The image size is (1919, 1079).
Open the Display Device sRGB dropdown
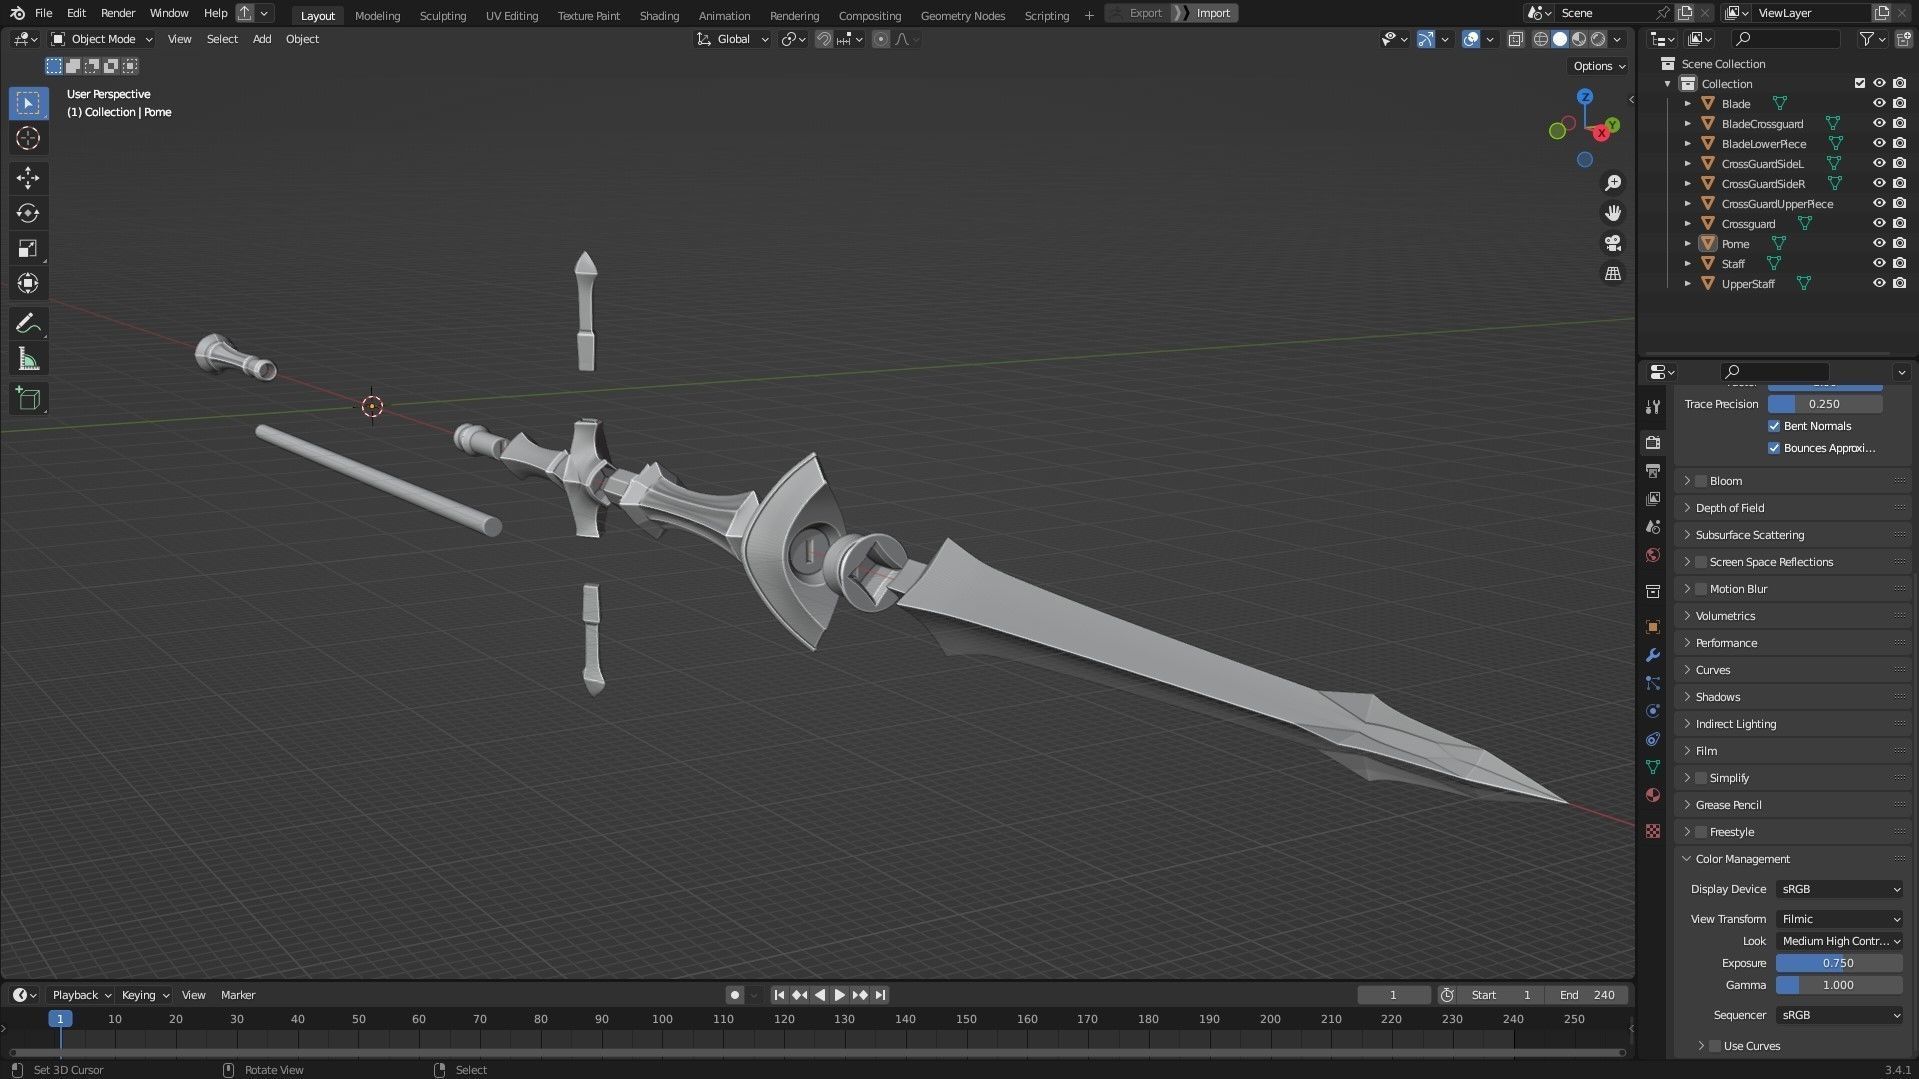(1840, 889)
